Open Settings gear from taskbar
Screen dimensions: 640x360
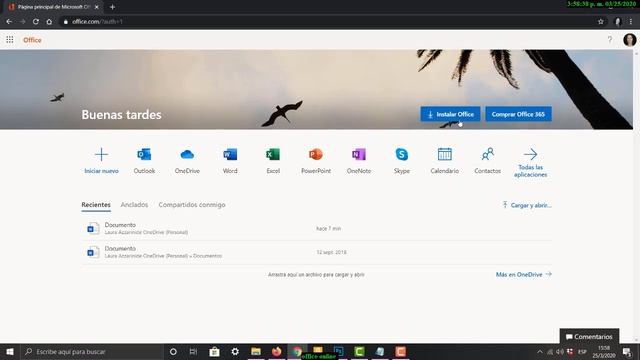[235, 351]
